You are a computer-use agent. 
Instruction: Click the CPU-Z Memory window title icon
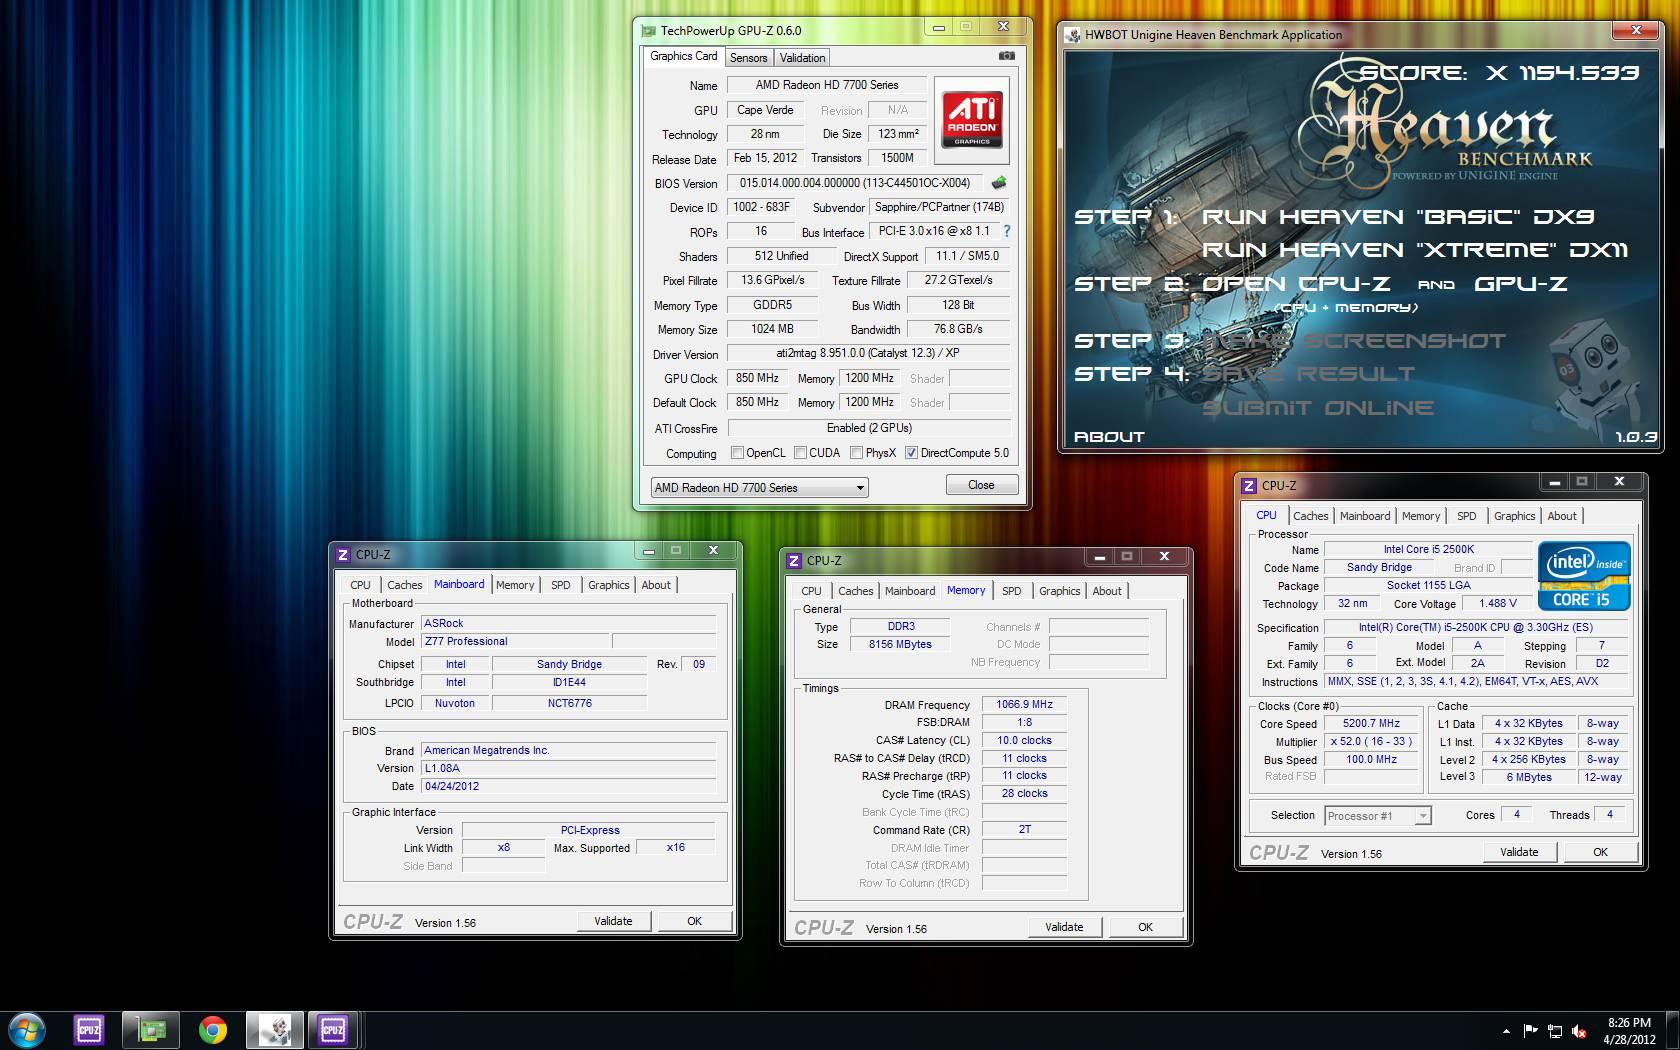point(794,560)
